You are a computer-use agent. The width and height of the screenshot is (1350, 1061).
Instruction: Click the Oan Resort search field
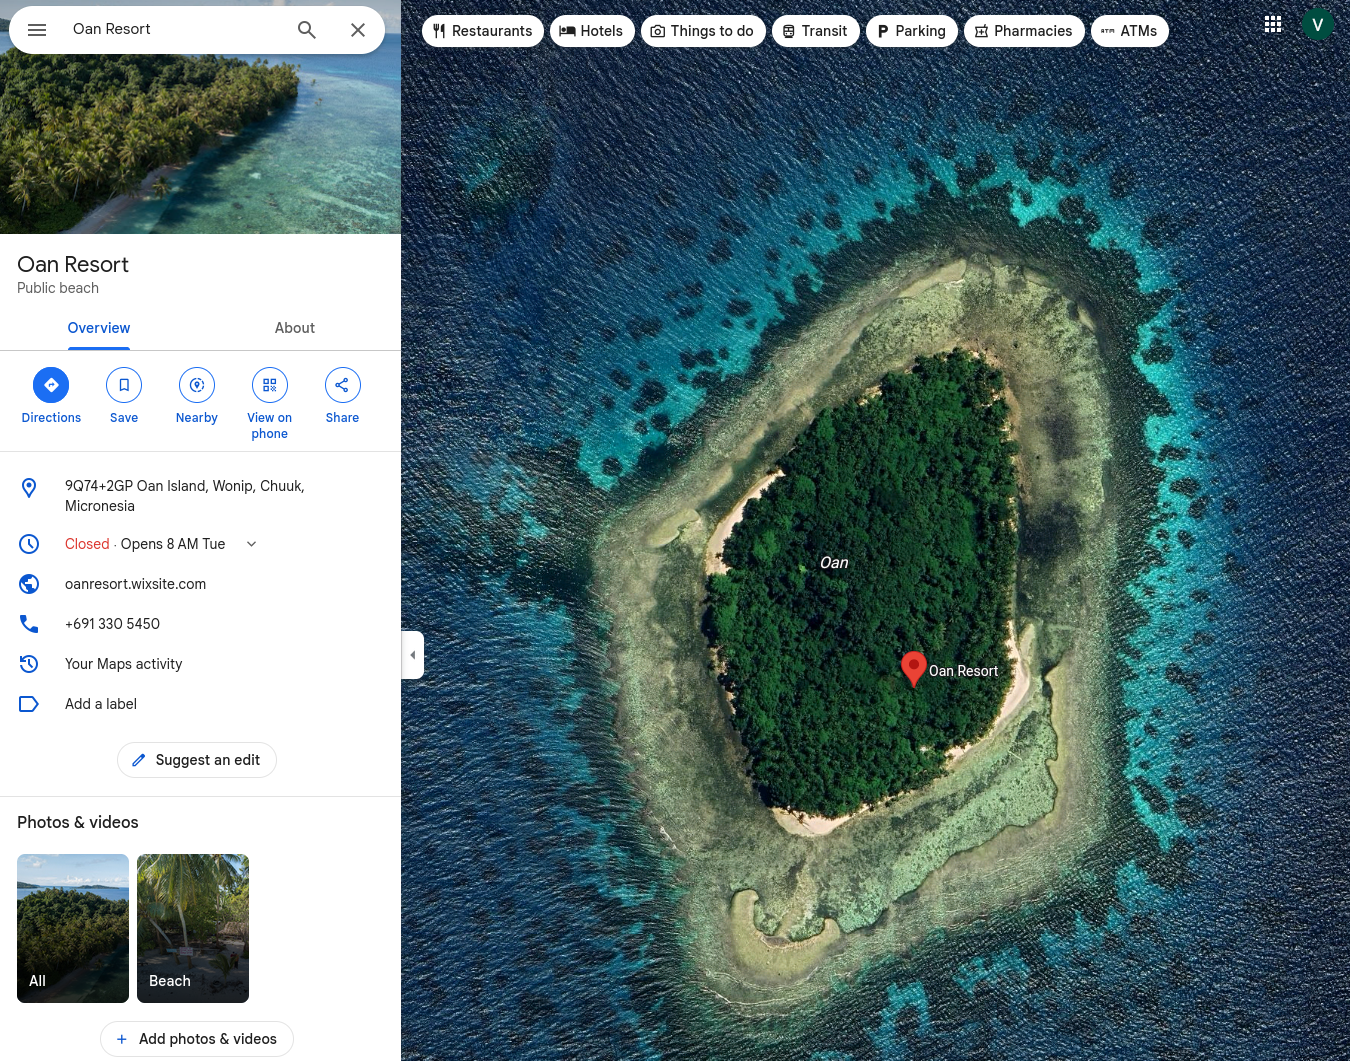[175, 30]
